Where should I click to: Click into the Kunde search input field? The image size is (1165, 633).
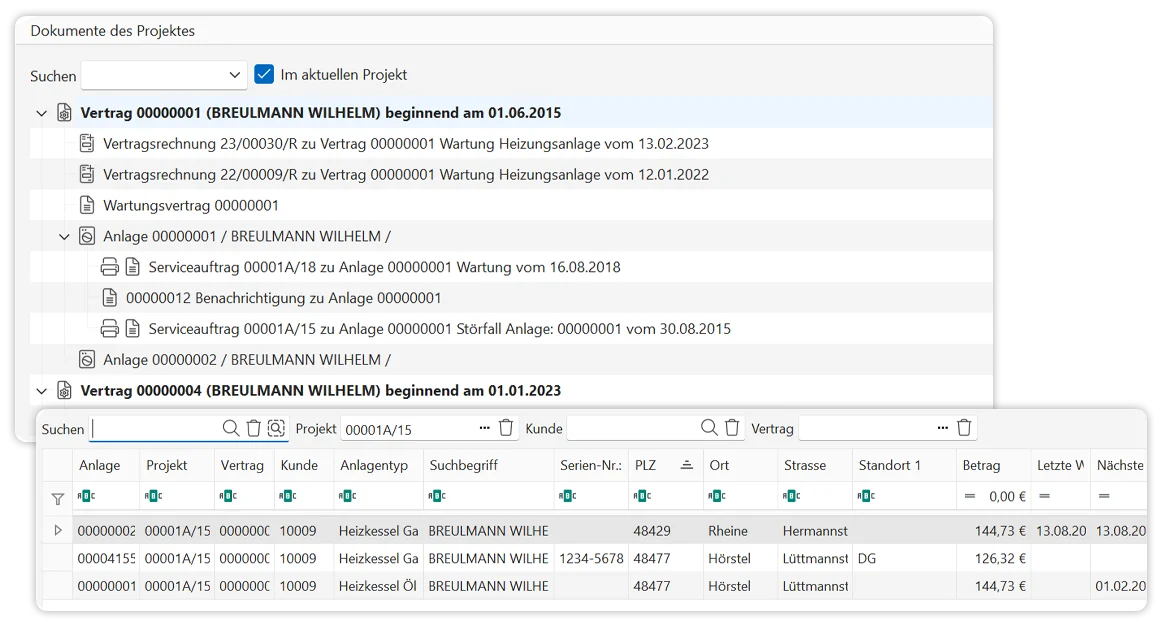[632, 428]
